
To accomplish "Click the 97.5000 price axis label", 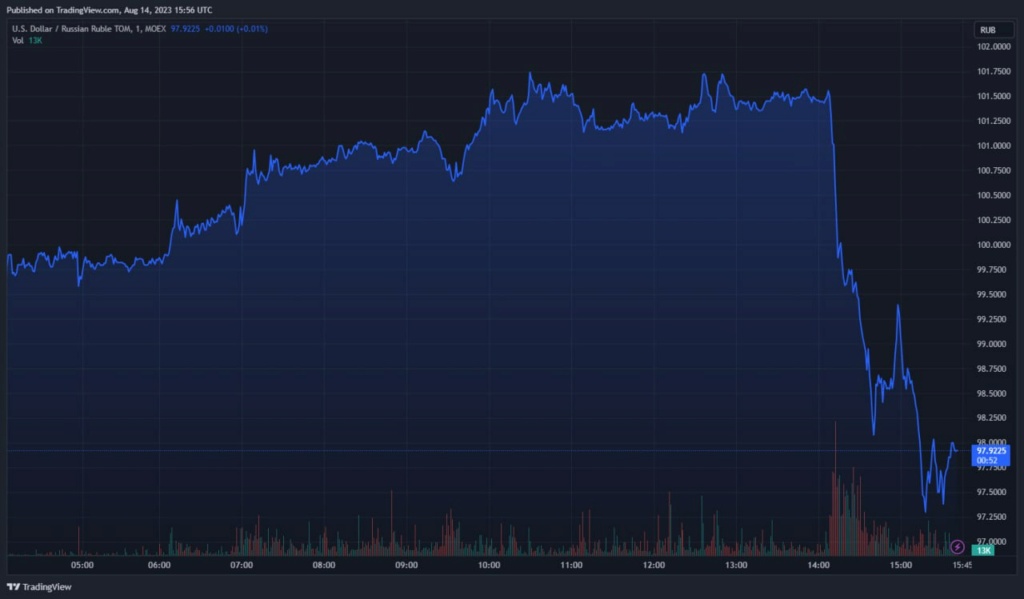I will point(991,492).
